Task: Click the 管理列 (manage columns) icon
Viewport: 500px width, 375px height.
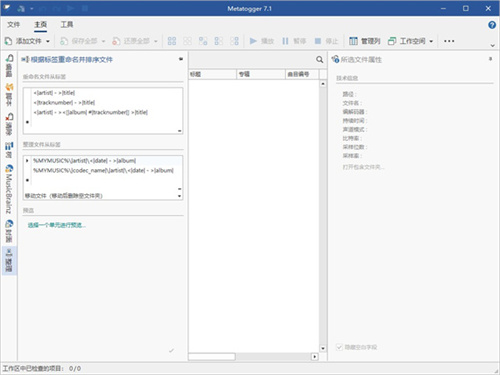Action: tap(353, 41)
